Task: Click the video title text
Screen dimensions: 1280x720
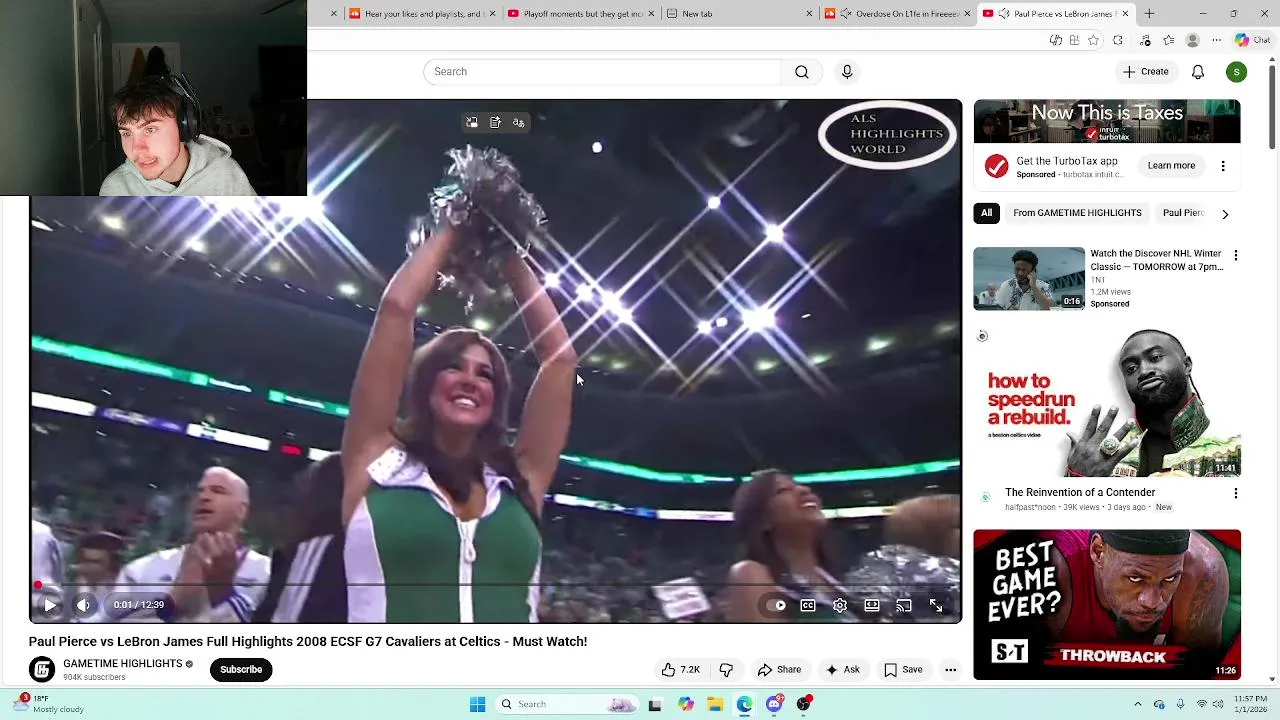Action: (308, 642)
